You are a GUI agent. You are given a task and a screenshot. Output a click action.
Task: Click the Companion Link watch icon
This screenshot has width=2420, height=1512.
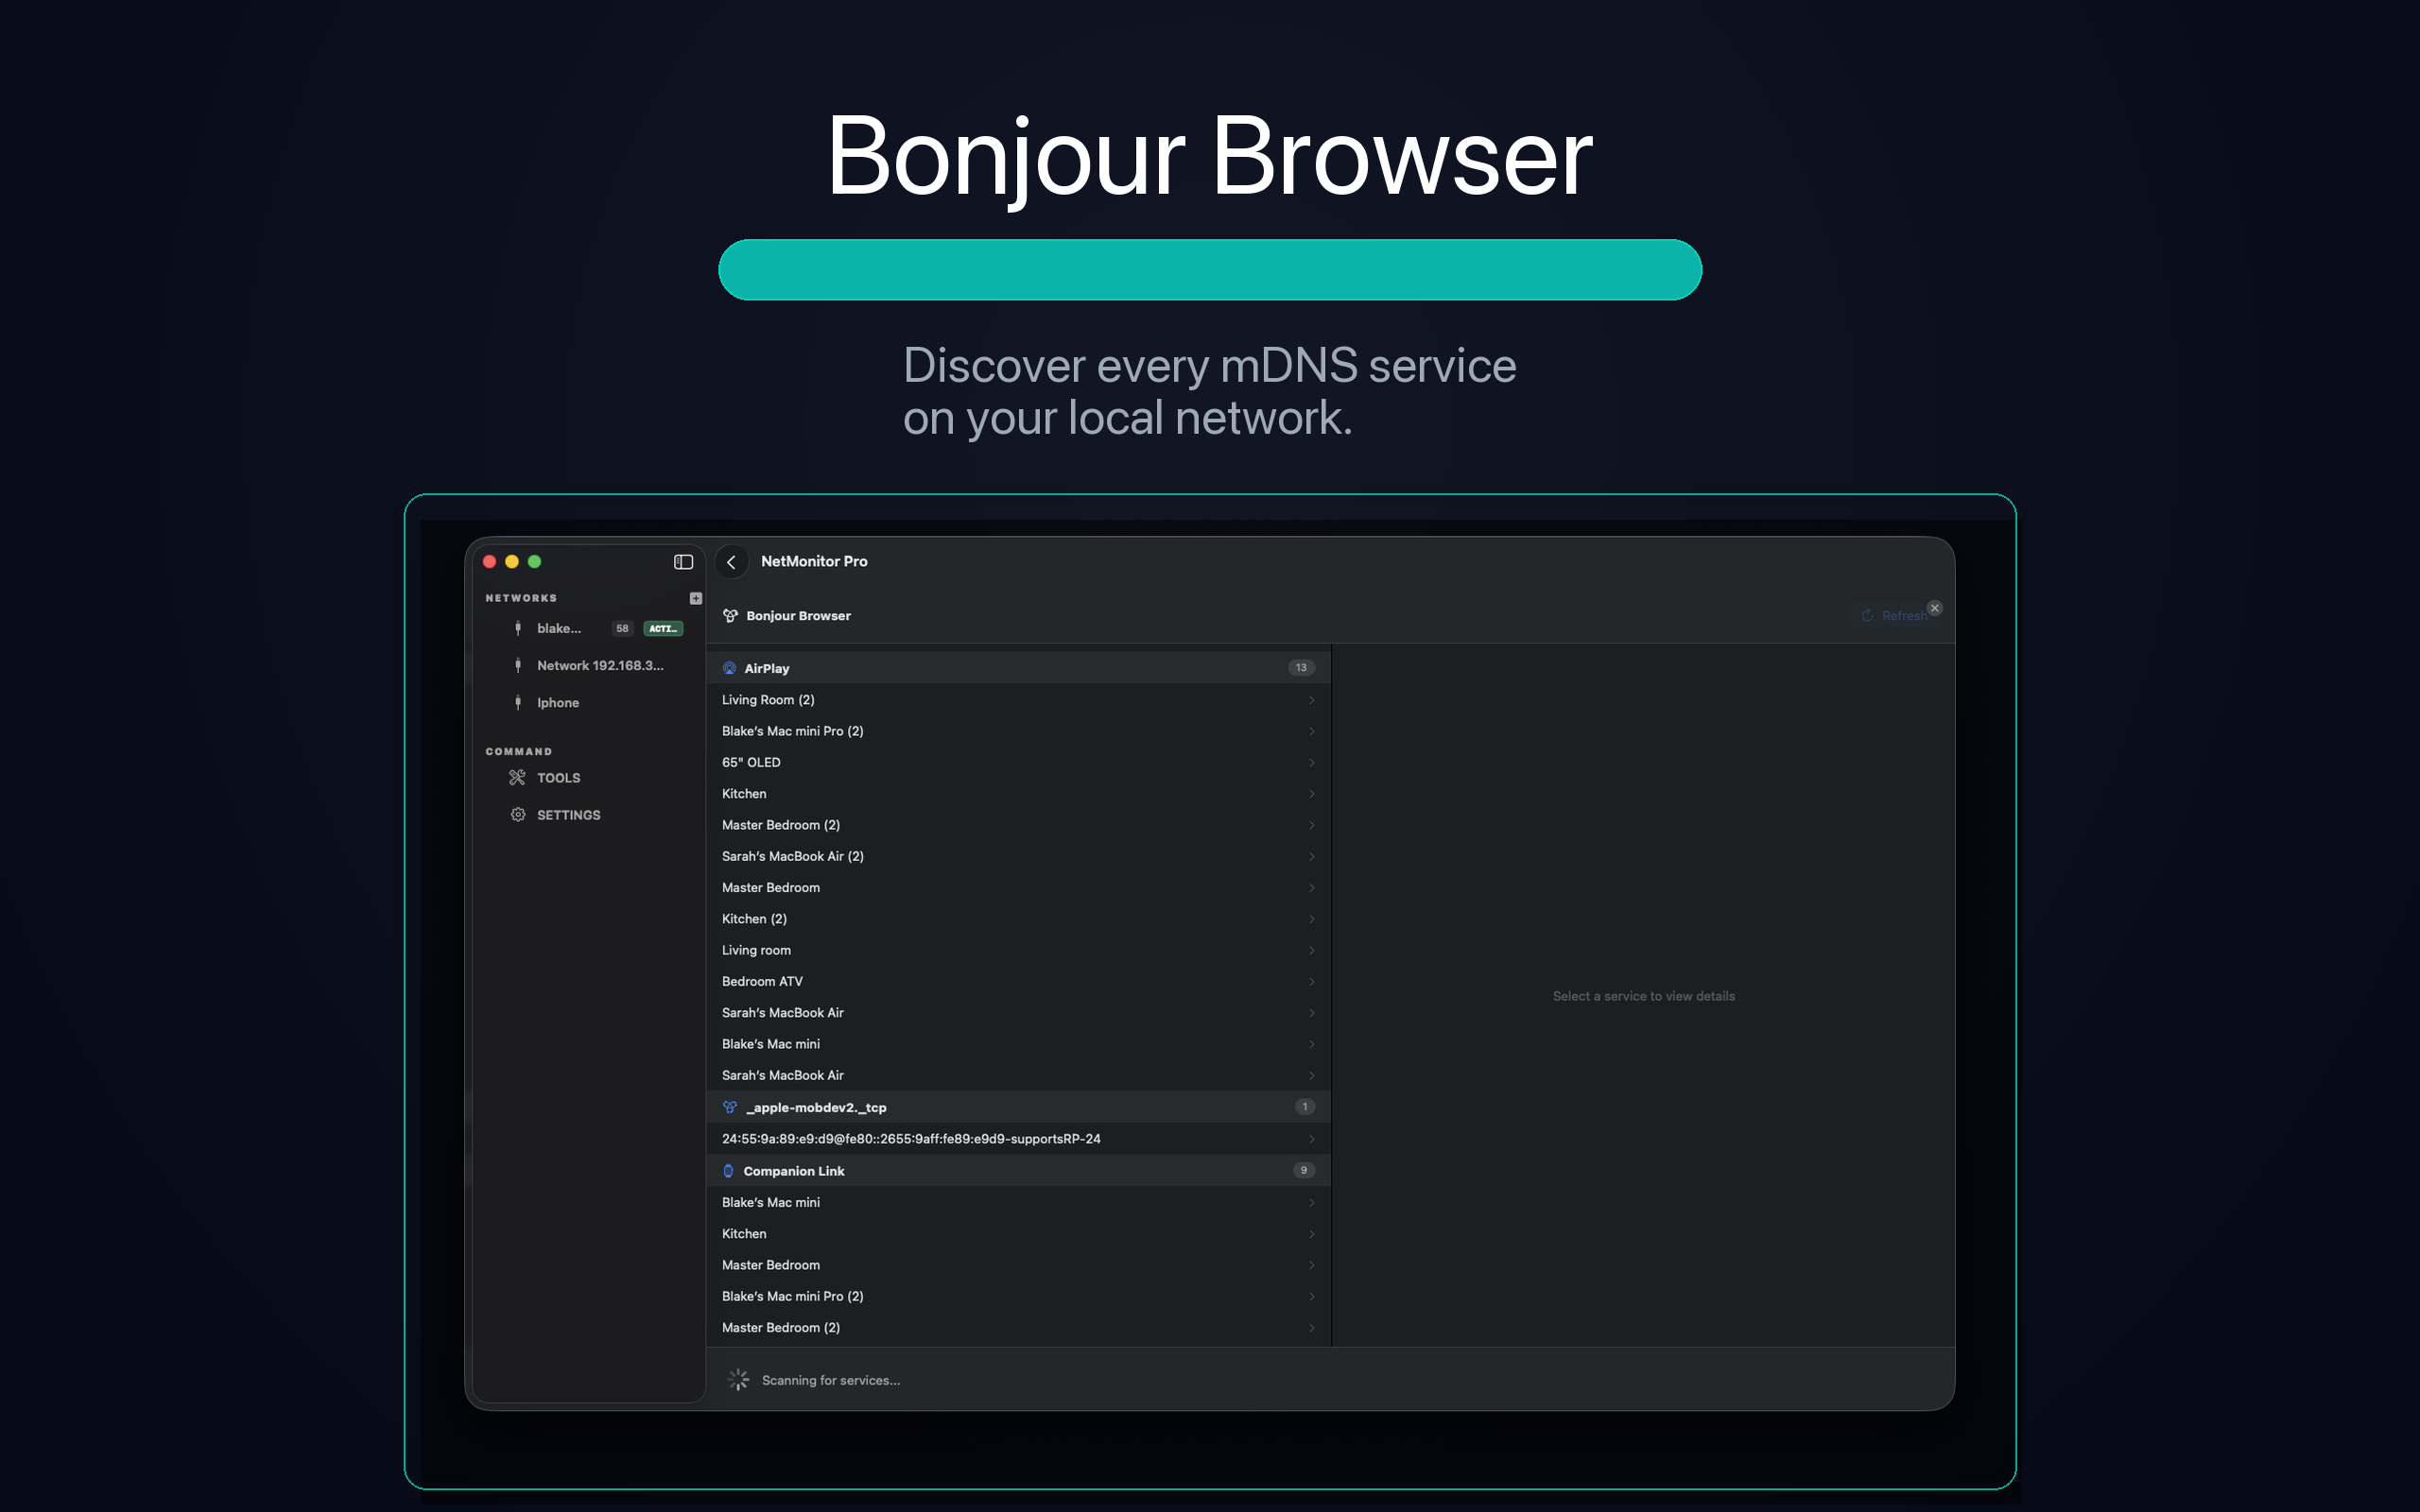tap(729, 1170)
